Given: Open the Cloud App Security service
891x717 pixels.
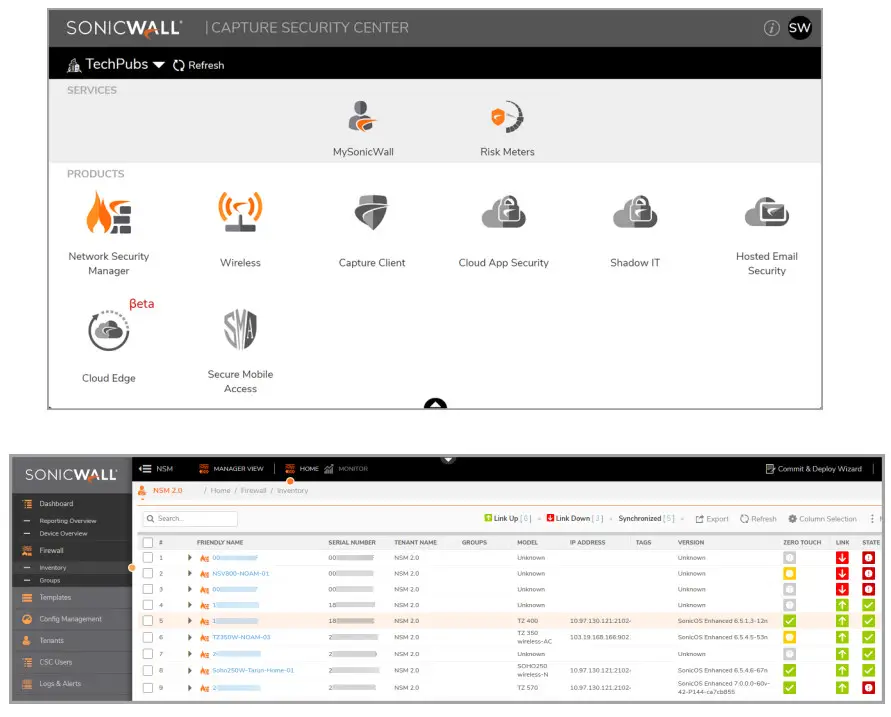Looking at the screenshot, I should coord(503,213).
